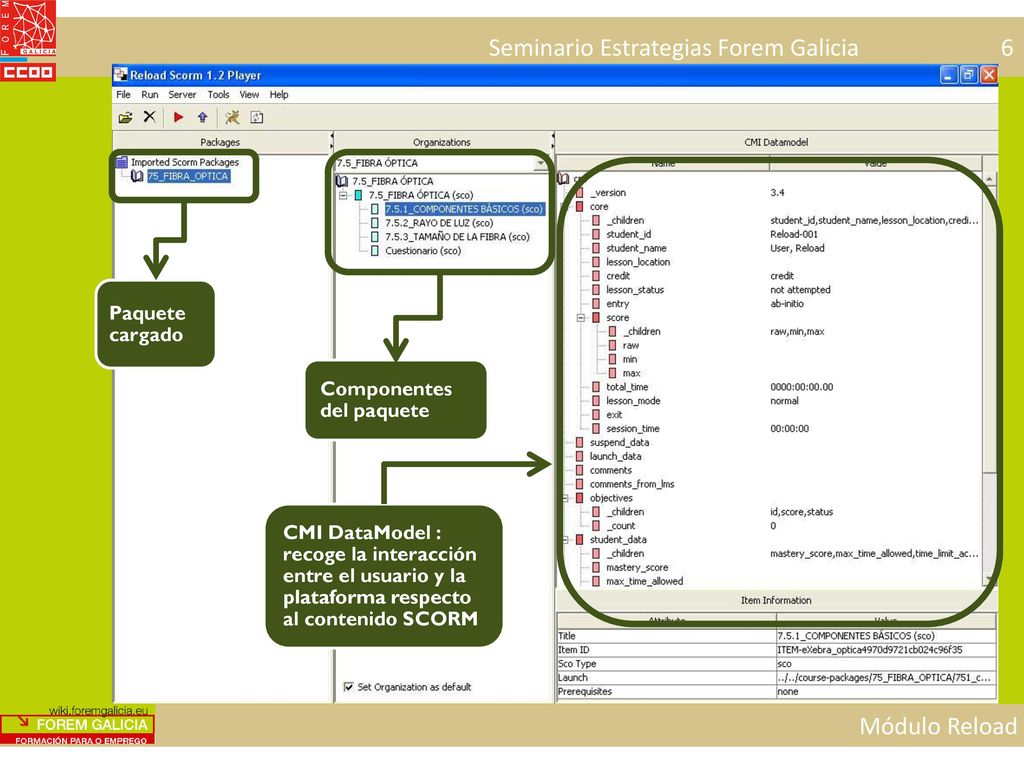The image size is (1024, 768).
Task: Click the Imported Scorm Packages folder icon
Action: tap(121, 162)
